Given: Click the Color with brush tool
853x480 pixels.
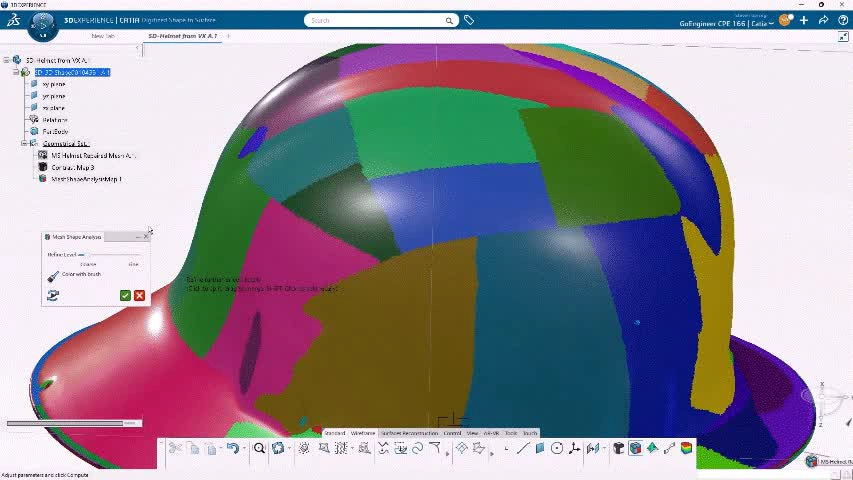Looking at the screenshot, I should [53, 276].
